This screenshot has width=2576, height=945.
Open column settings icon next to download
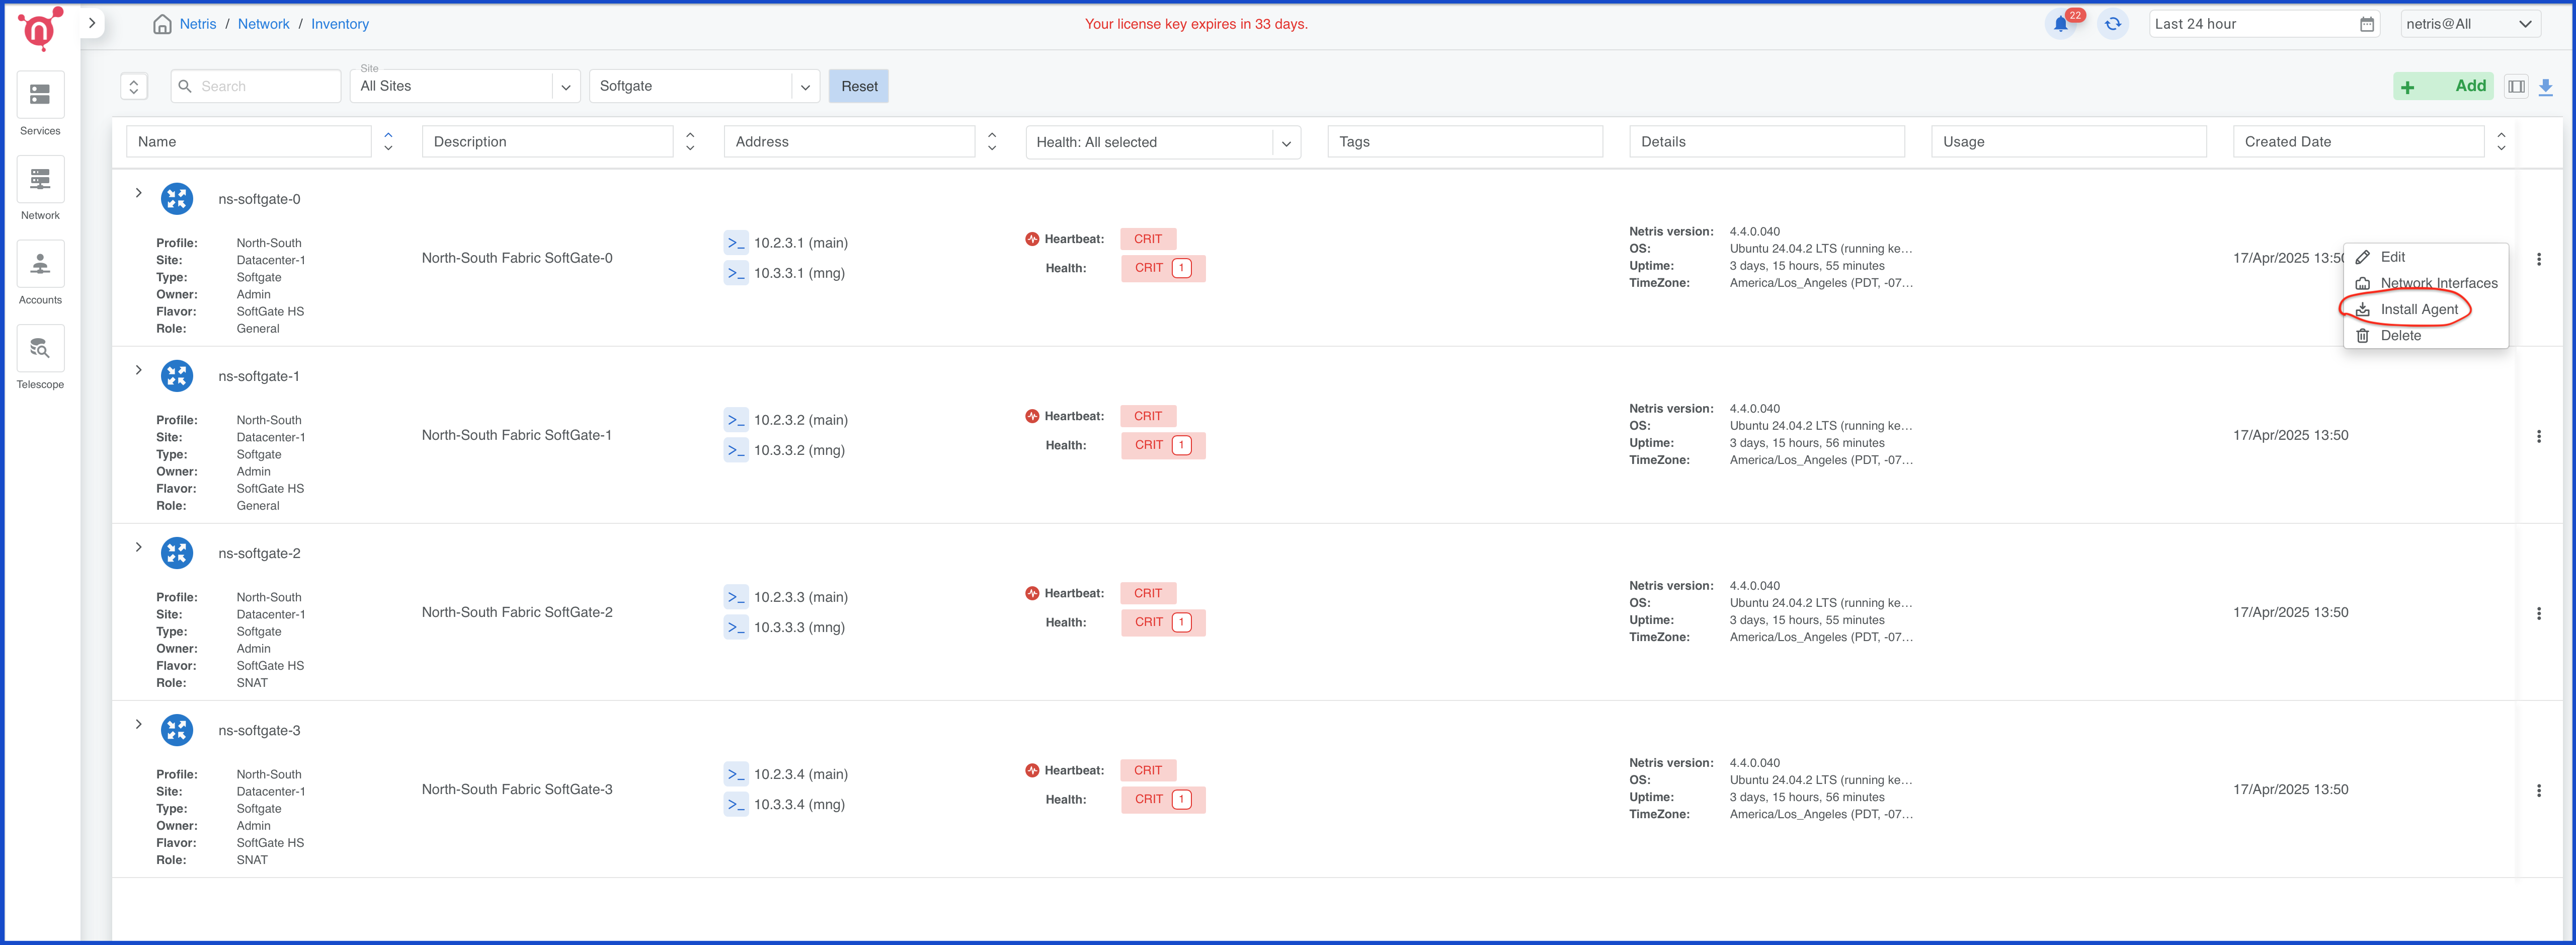point(2516,87)
